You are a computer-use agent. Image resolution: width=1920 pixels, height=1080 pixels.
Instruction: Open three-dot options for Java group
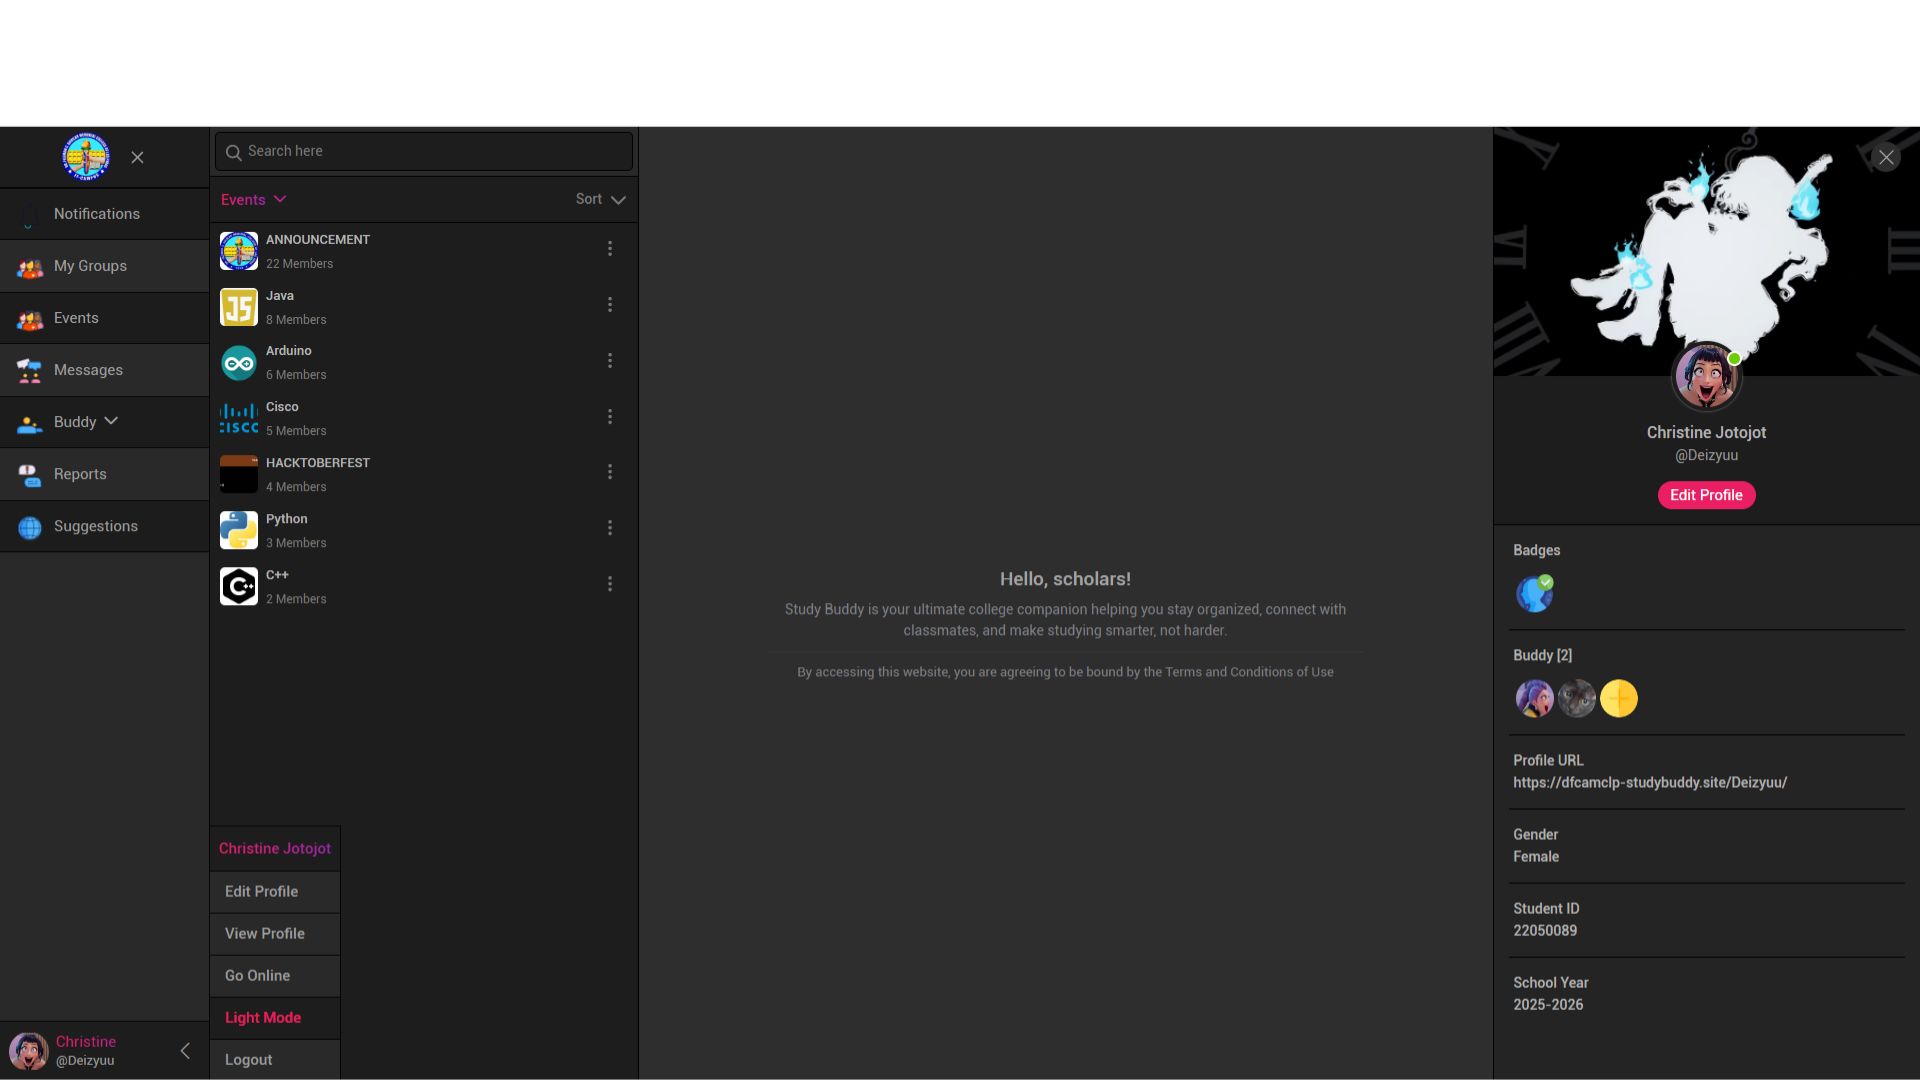(x=610, y=305)
